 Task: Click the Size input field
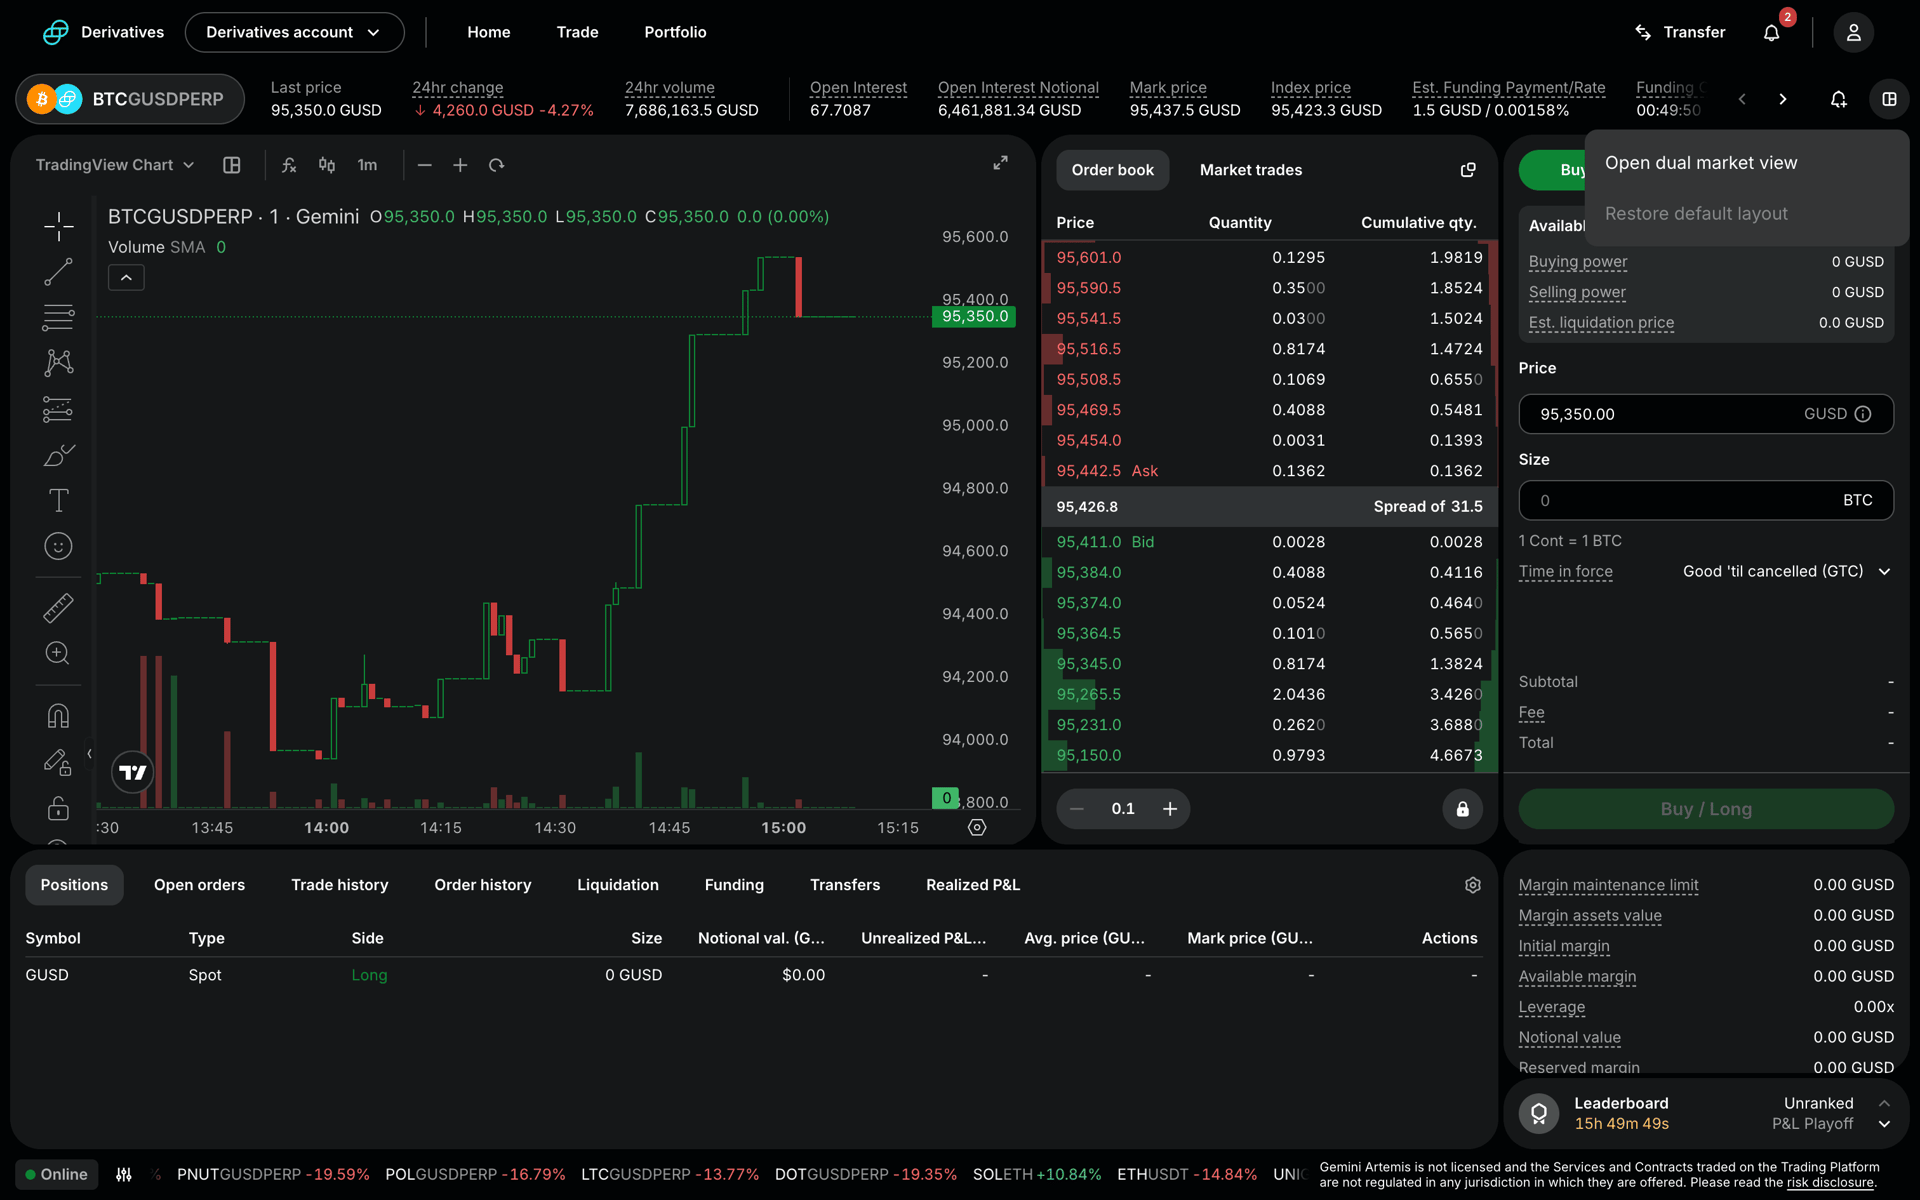(x=1706, y=500)
